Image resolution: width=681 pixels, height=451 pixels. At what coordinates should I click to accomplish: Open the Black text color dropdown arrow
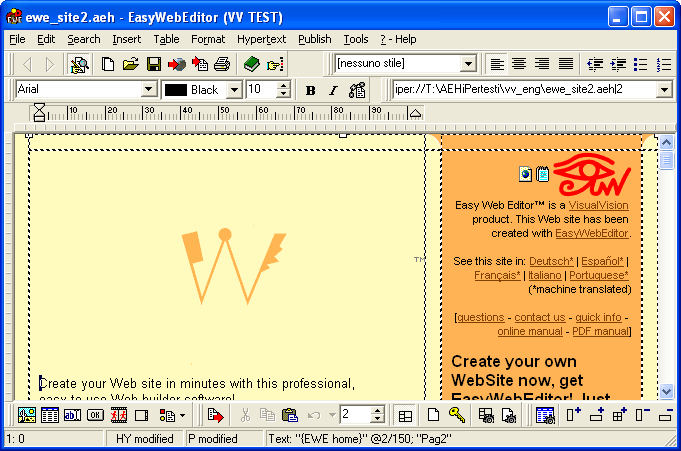click(x=234, y=90)
